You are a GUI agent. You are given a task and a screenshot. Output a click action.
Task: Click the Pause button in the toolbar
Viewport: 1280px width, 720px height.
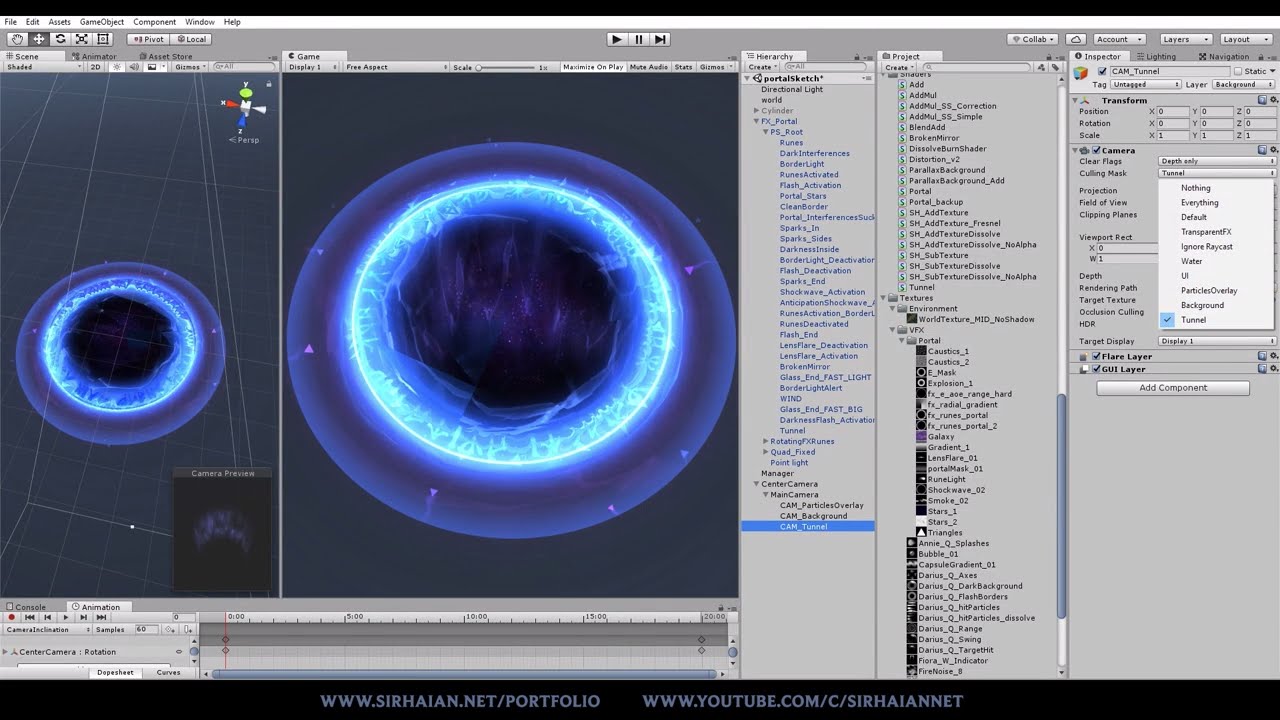[x=639, y=39]
